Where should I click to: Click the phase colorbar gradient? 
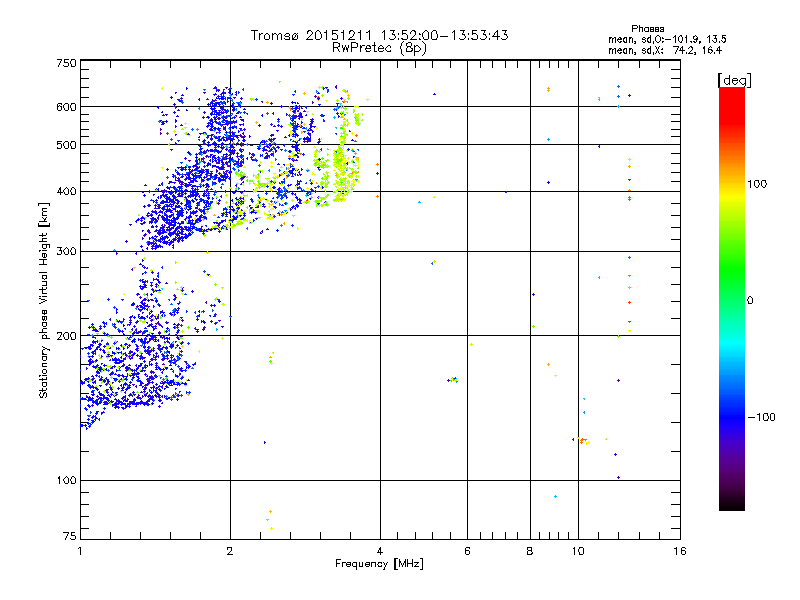(x=732, y=299)
